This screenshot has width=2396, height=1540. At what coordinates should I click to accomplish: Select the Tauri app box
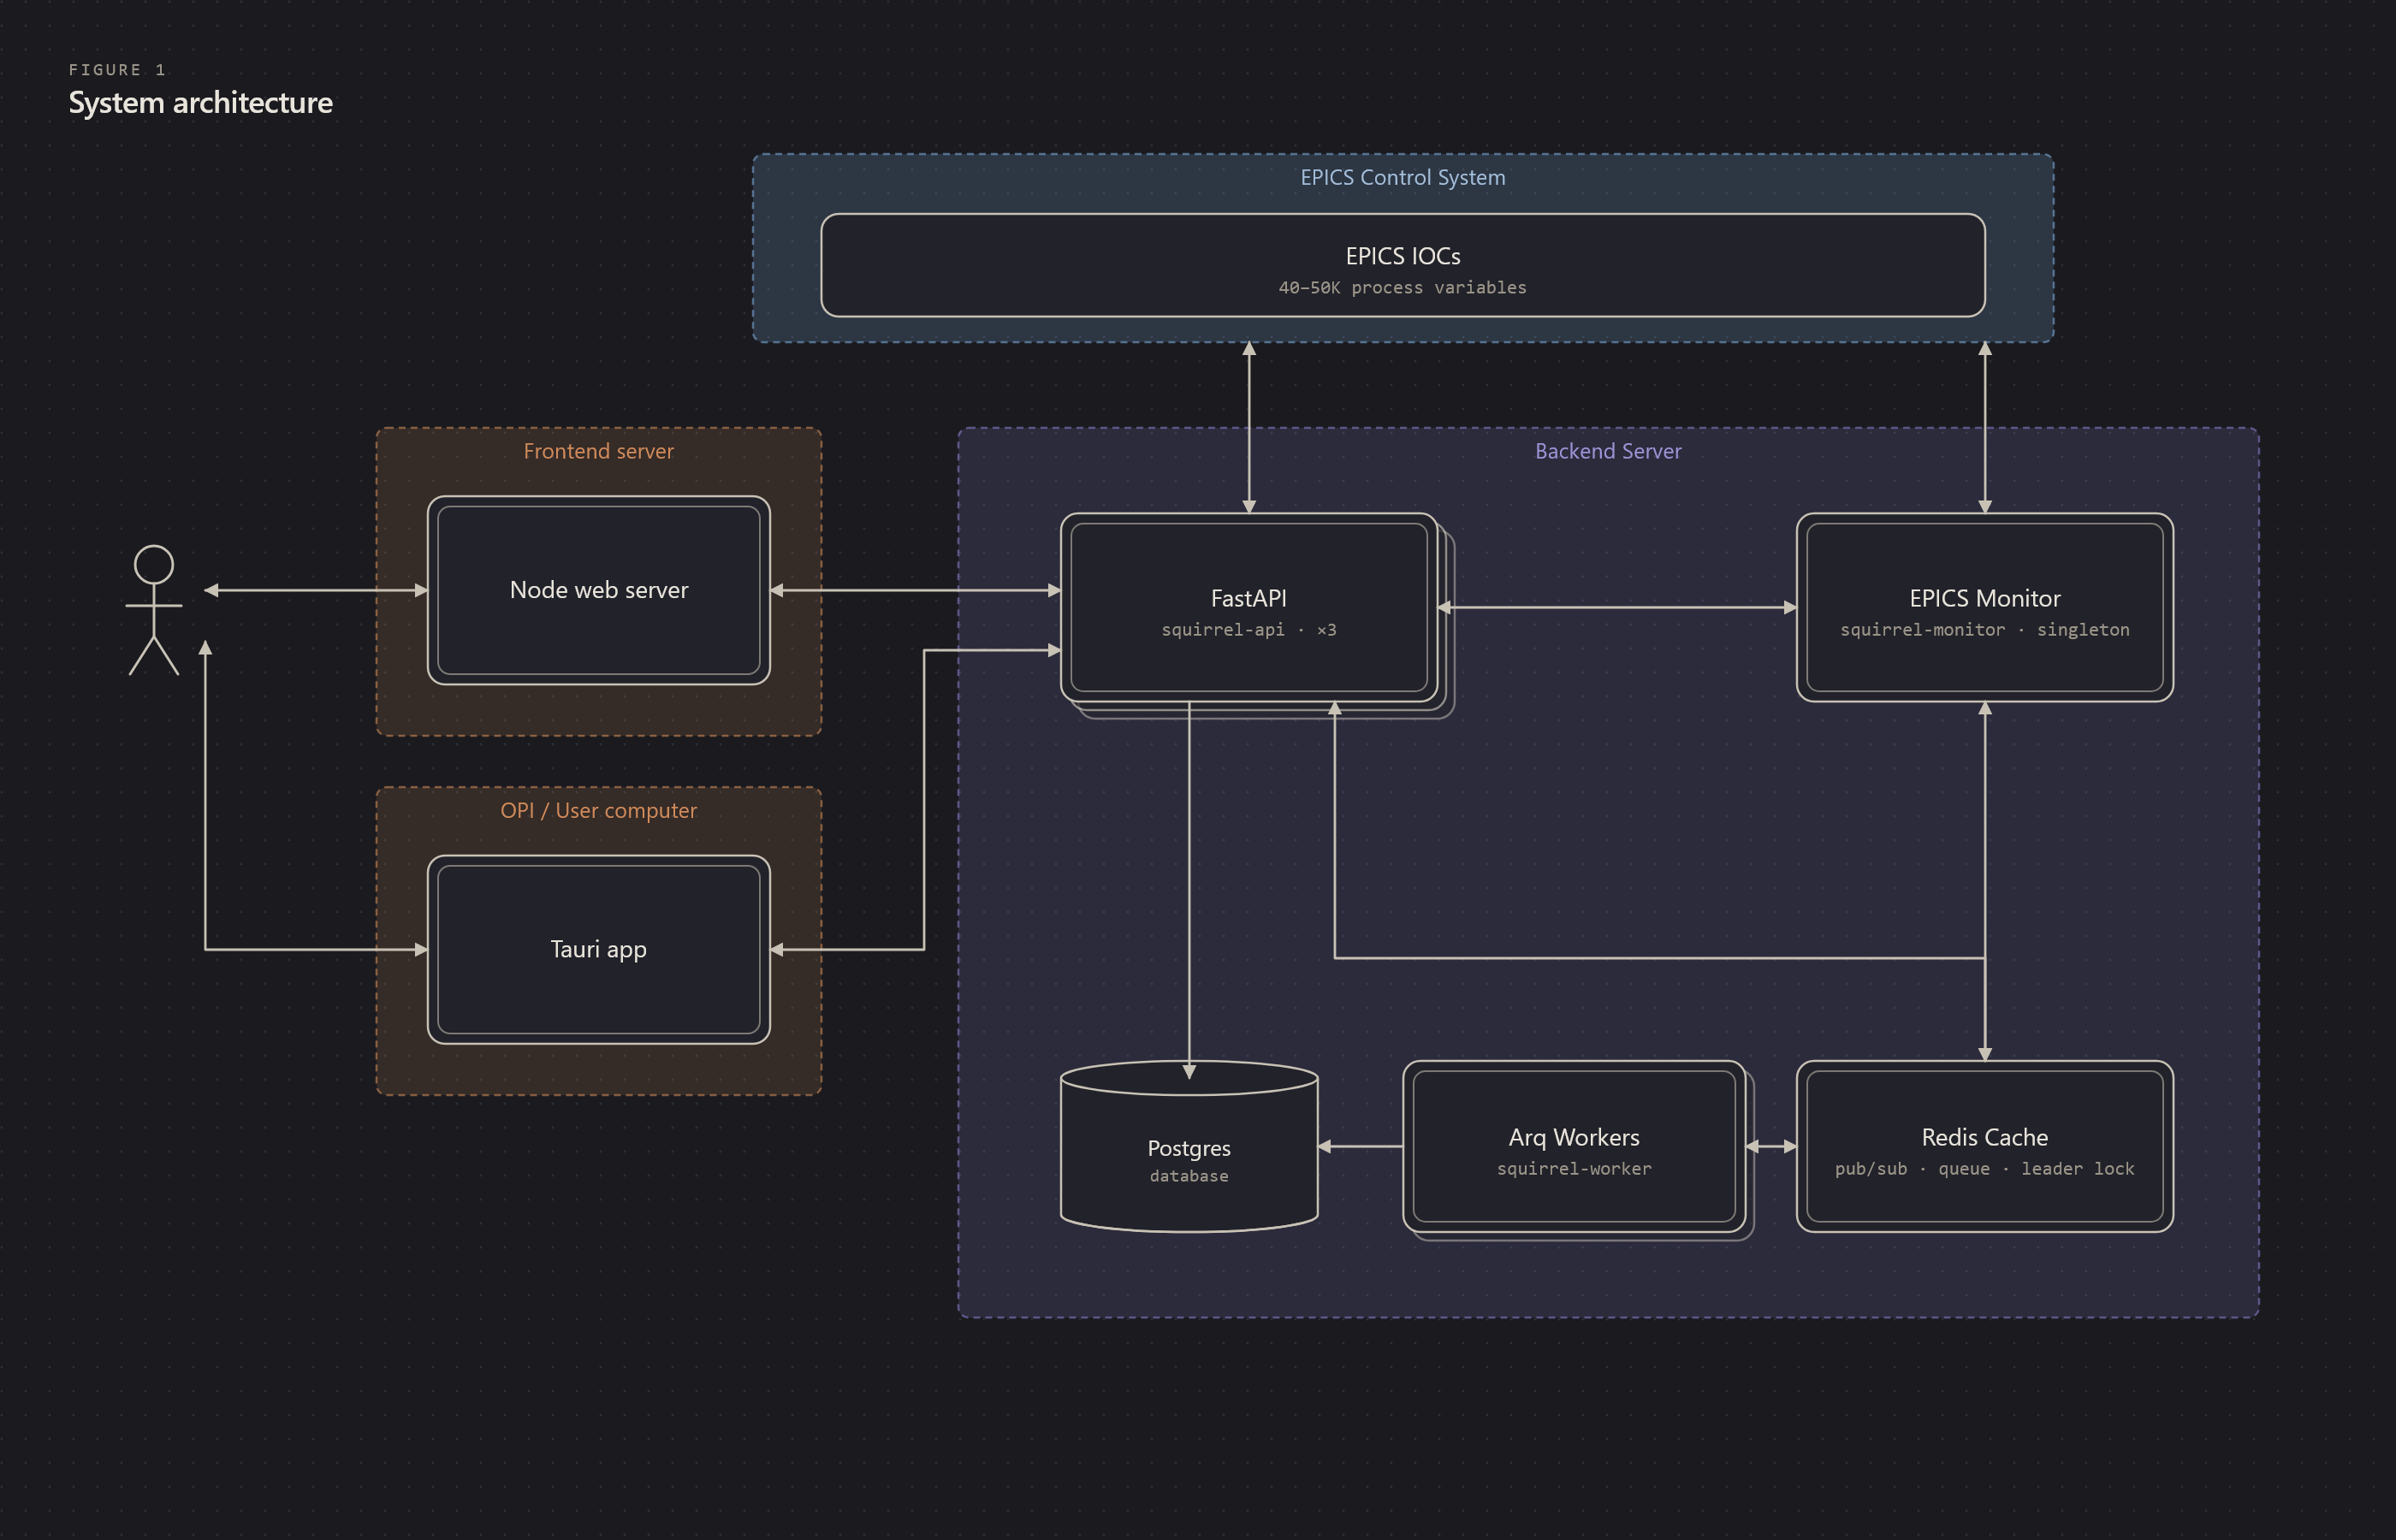click(598, 949)
